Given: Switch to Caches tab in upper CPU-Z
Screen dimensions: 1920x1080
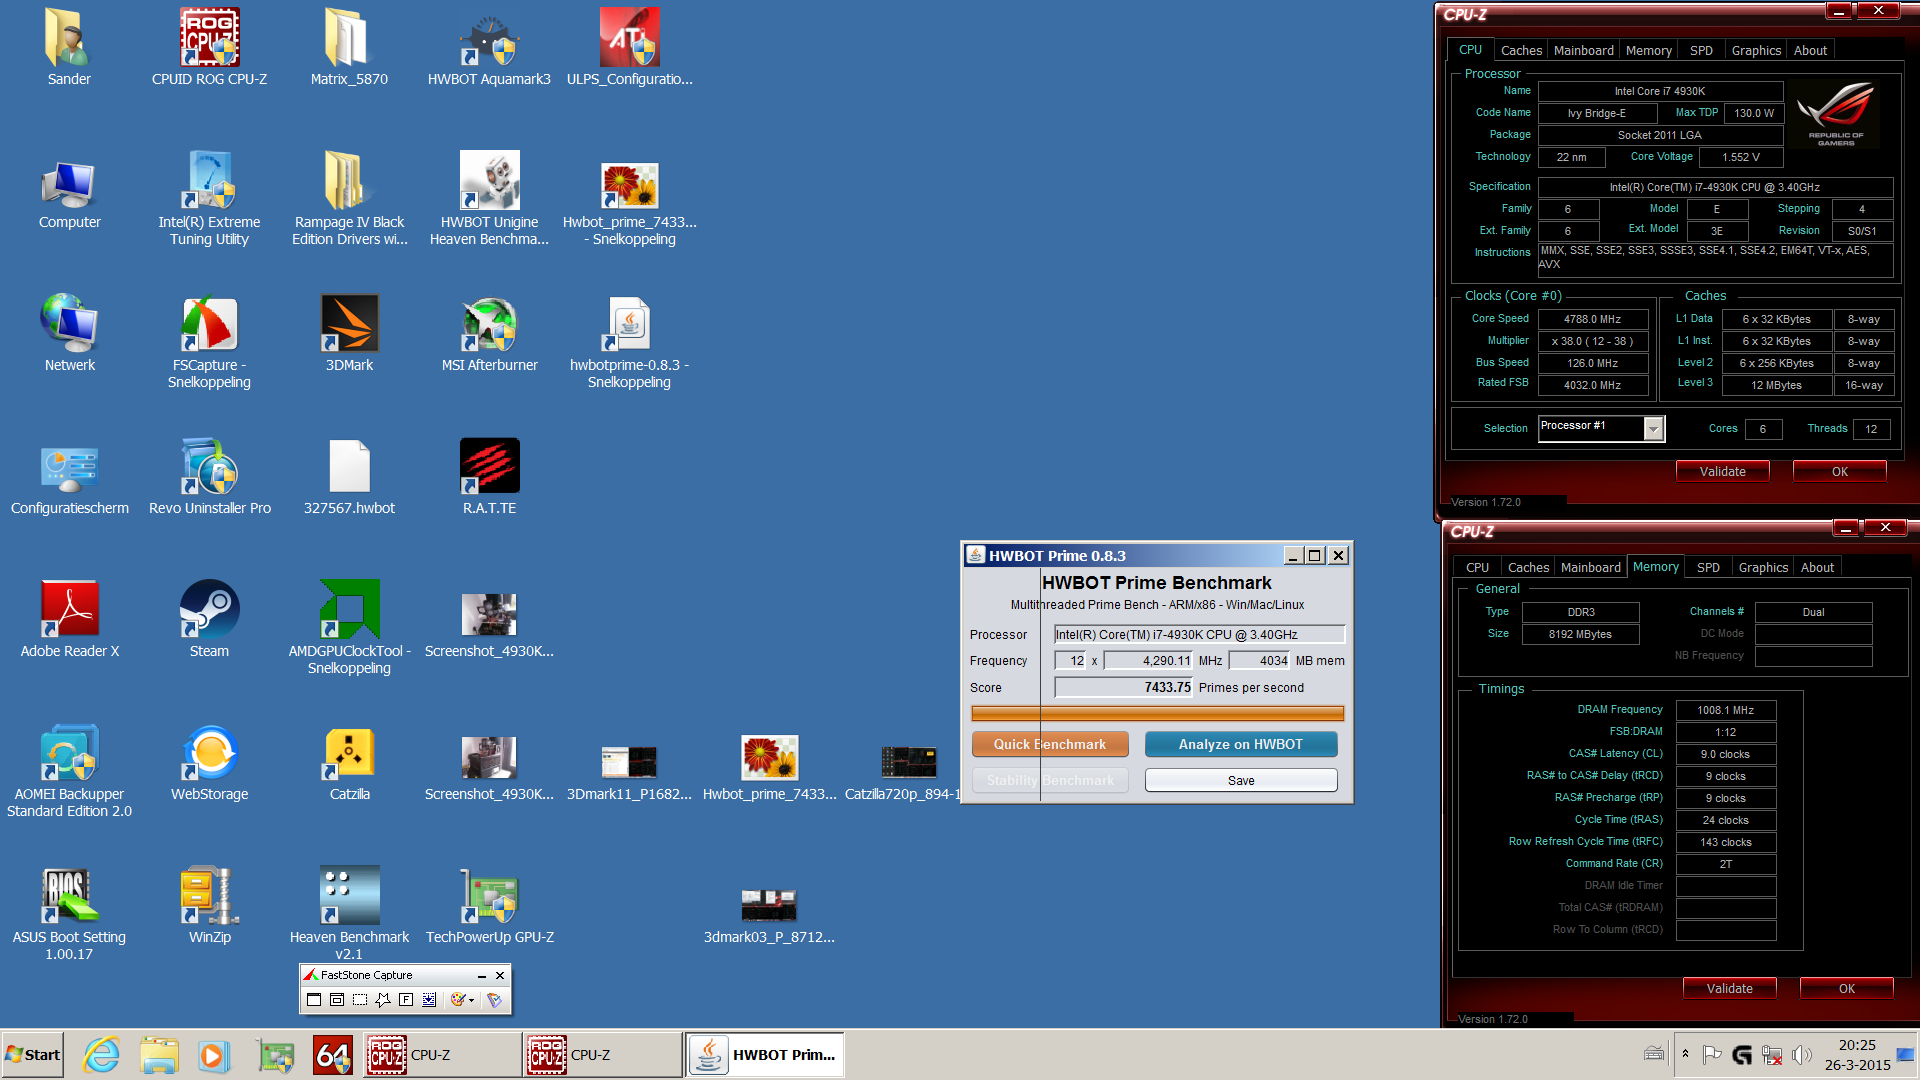Looking at the screenshot, I should (1521, 50).
